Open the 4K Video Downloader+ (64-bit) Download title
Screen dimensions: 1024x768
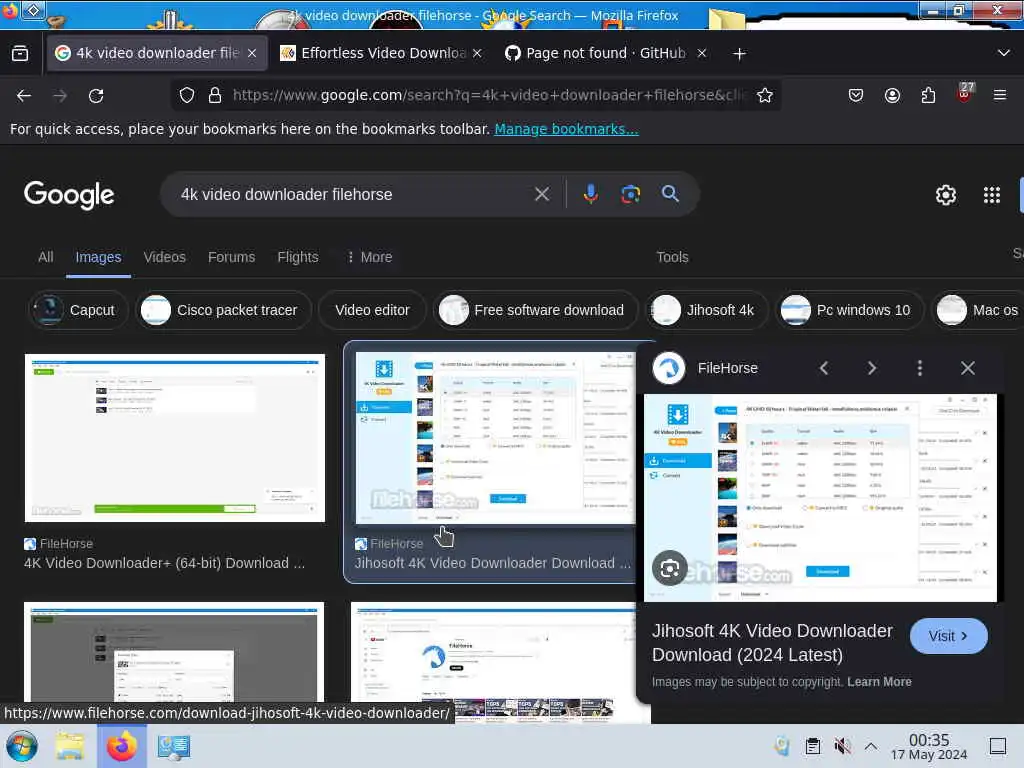coord(165,563)
